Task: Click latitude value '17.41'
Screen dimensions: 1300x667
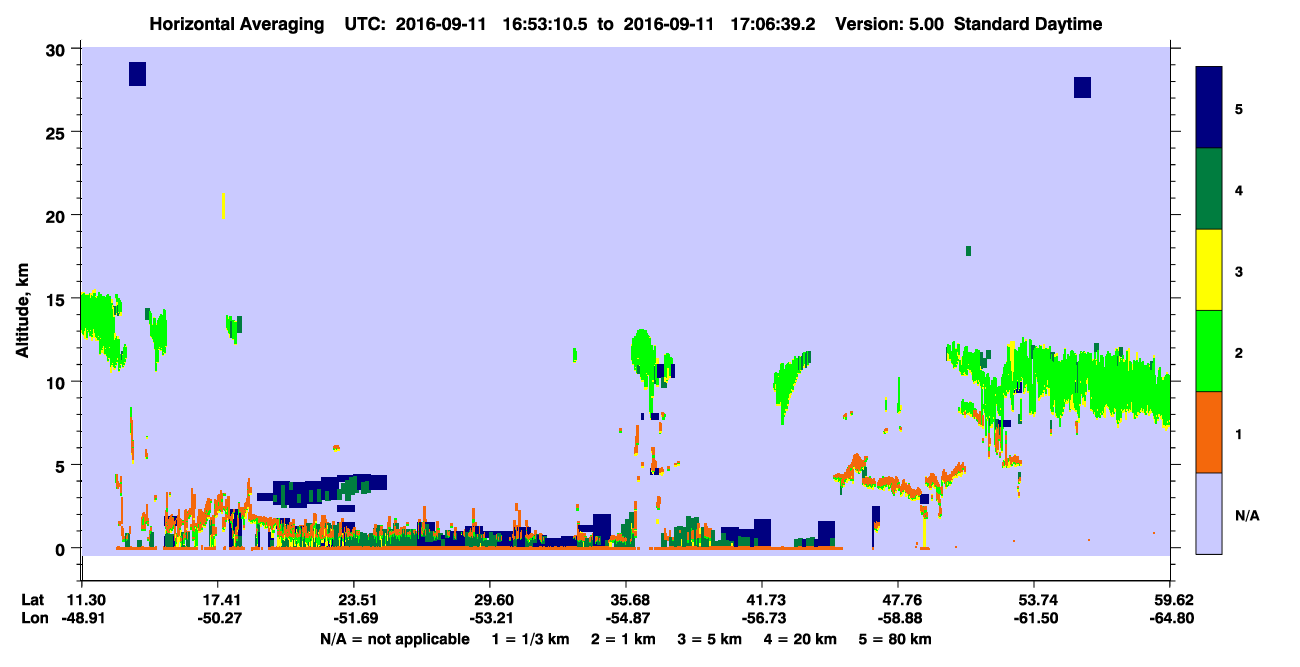Action: pos(218,600)
